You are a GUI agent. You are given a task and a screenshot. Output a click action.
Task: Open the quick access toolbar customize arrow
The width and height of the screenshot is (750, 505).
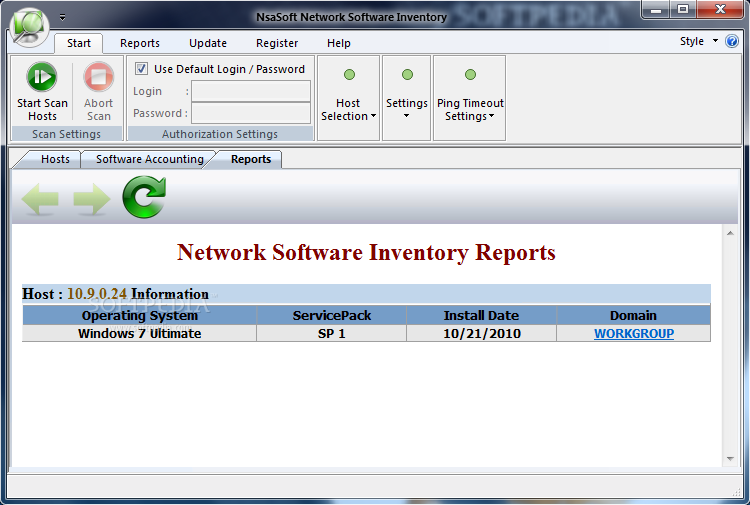(x=62, y=18)
